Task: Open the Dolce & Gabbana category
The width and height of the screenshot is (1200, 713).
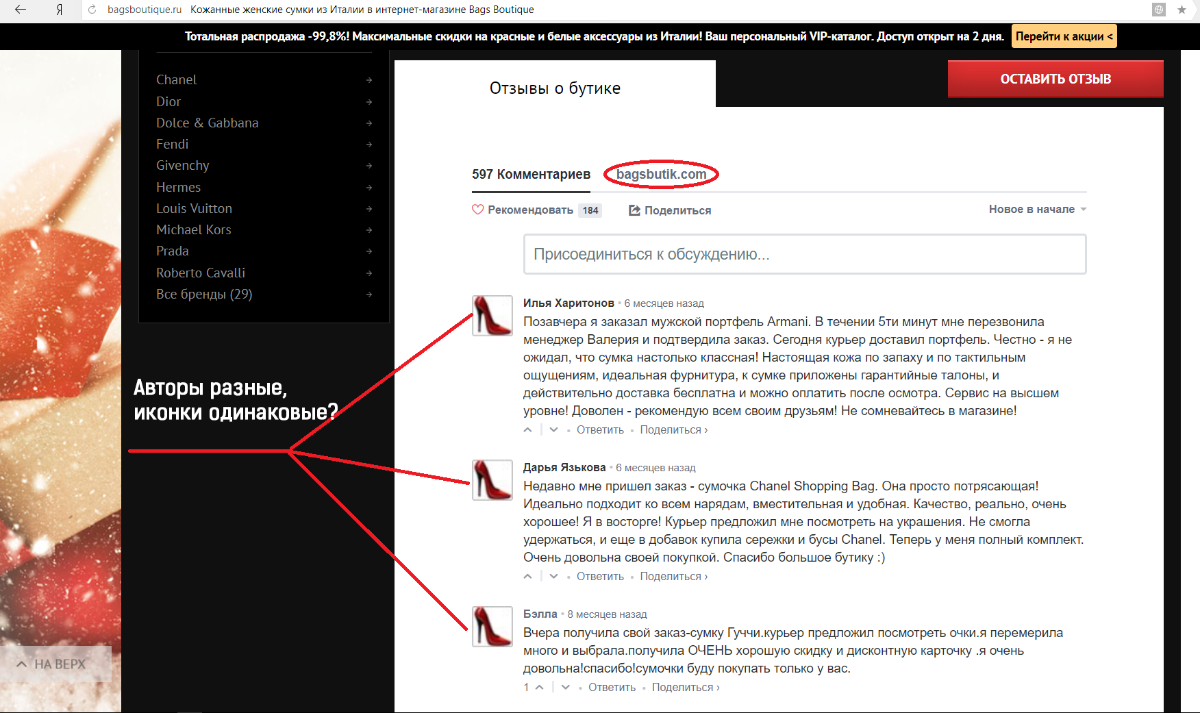Action: tap(207, 123)
